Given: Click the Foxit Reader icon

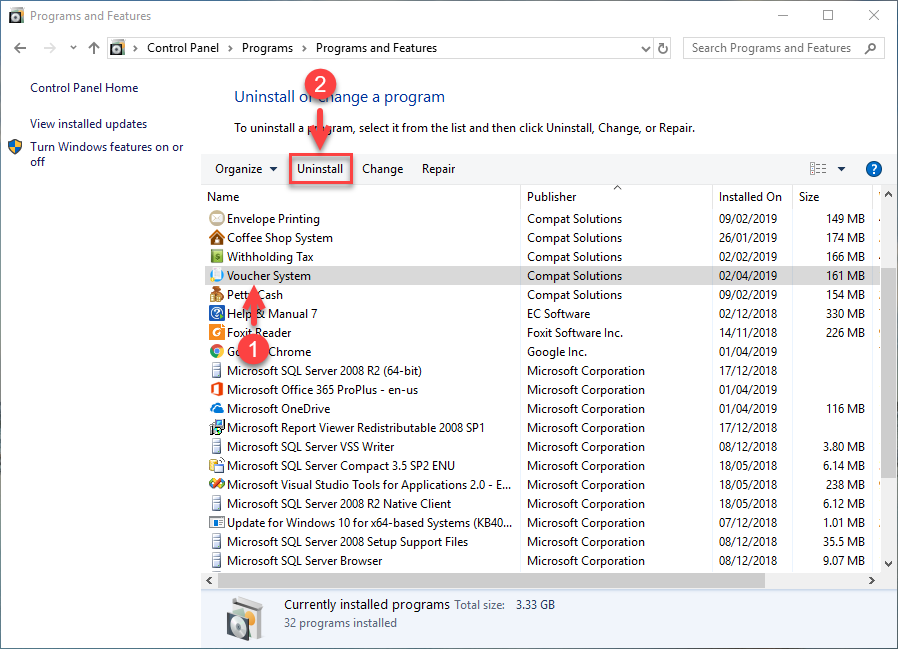Looking at the screenshot, I should (x=216, y=332).
